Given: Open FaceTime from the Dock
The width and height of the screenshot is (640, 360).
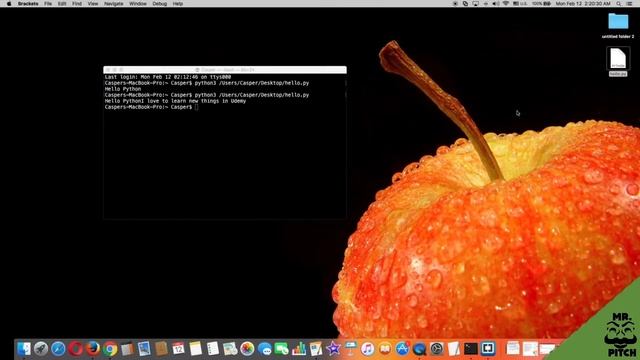Looking at the screenshot, I should click(x=282, y=349).
